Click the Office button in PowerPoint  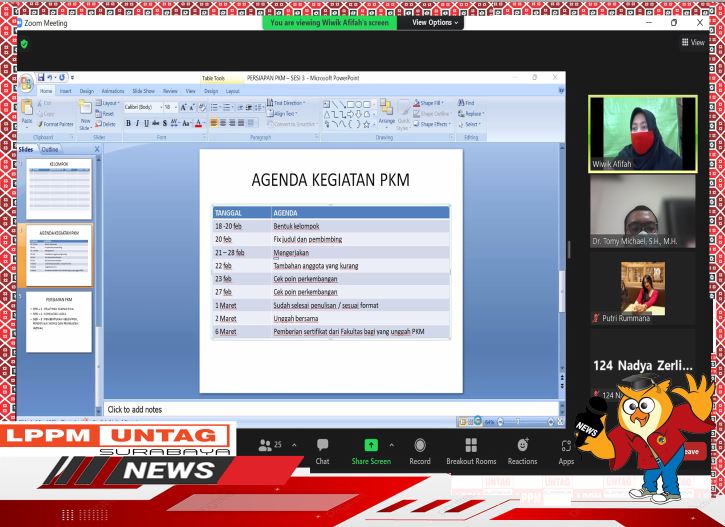tap(26, 83)
